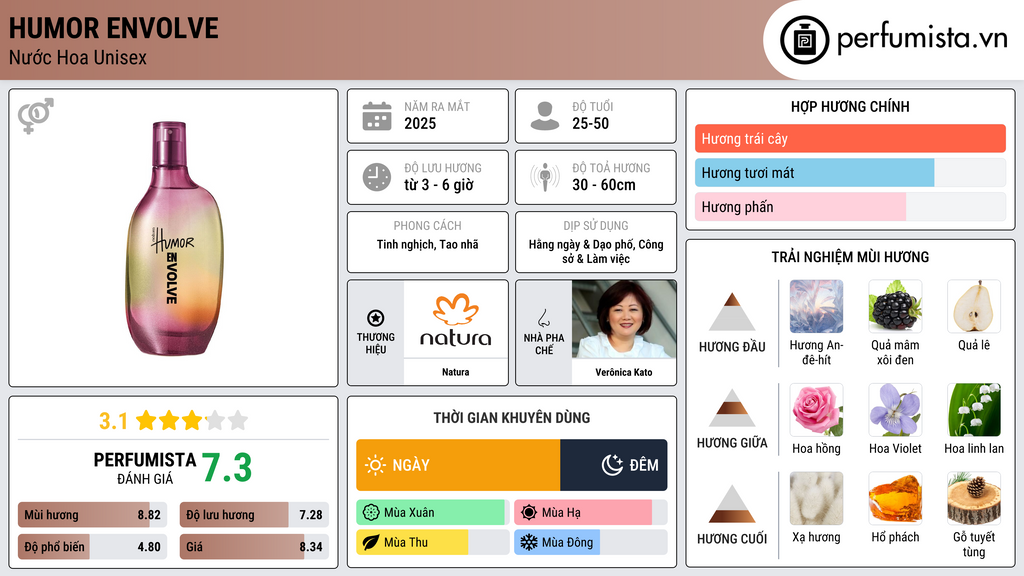Click the Giá 8.34 score bar

[254, 547]
